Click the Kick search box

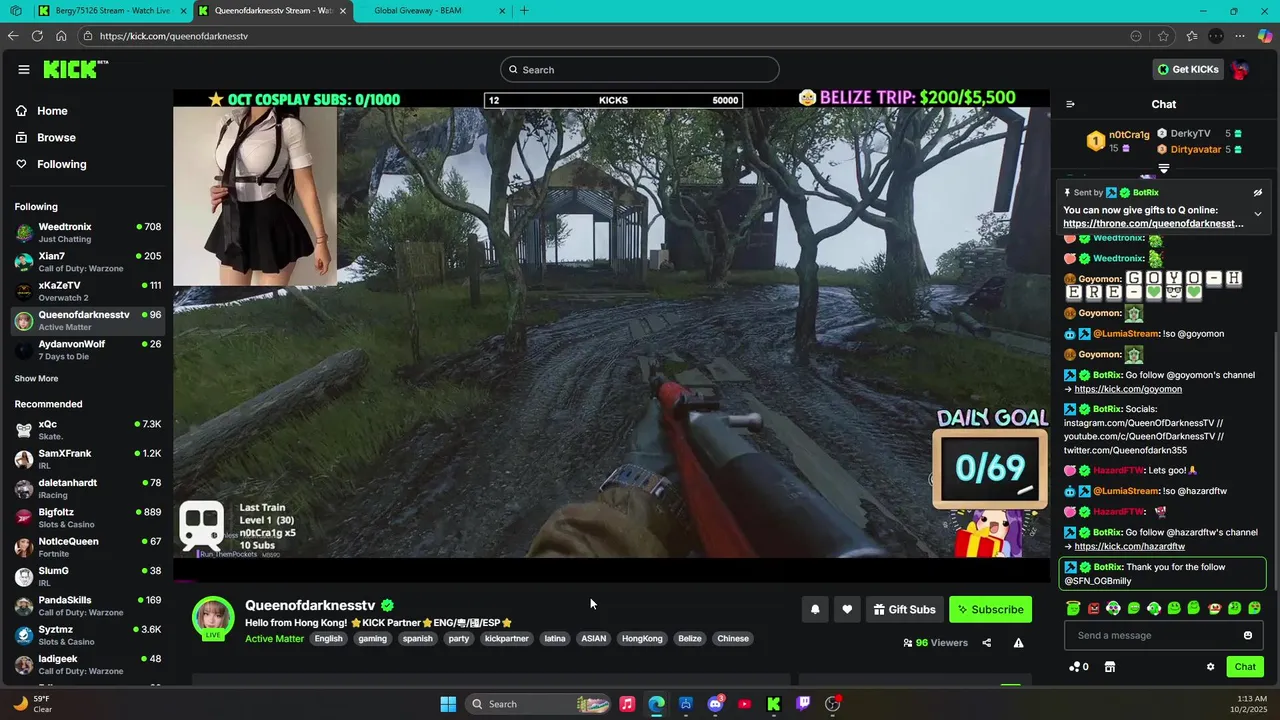[x=640, y=69]
